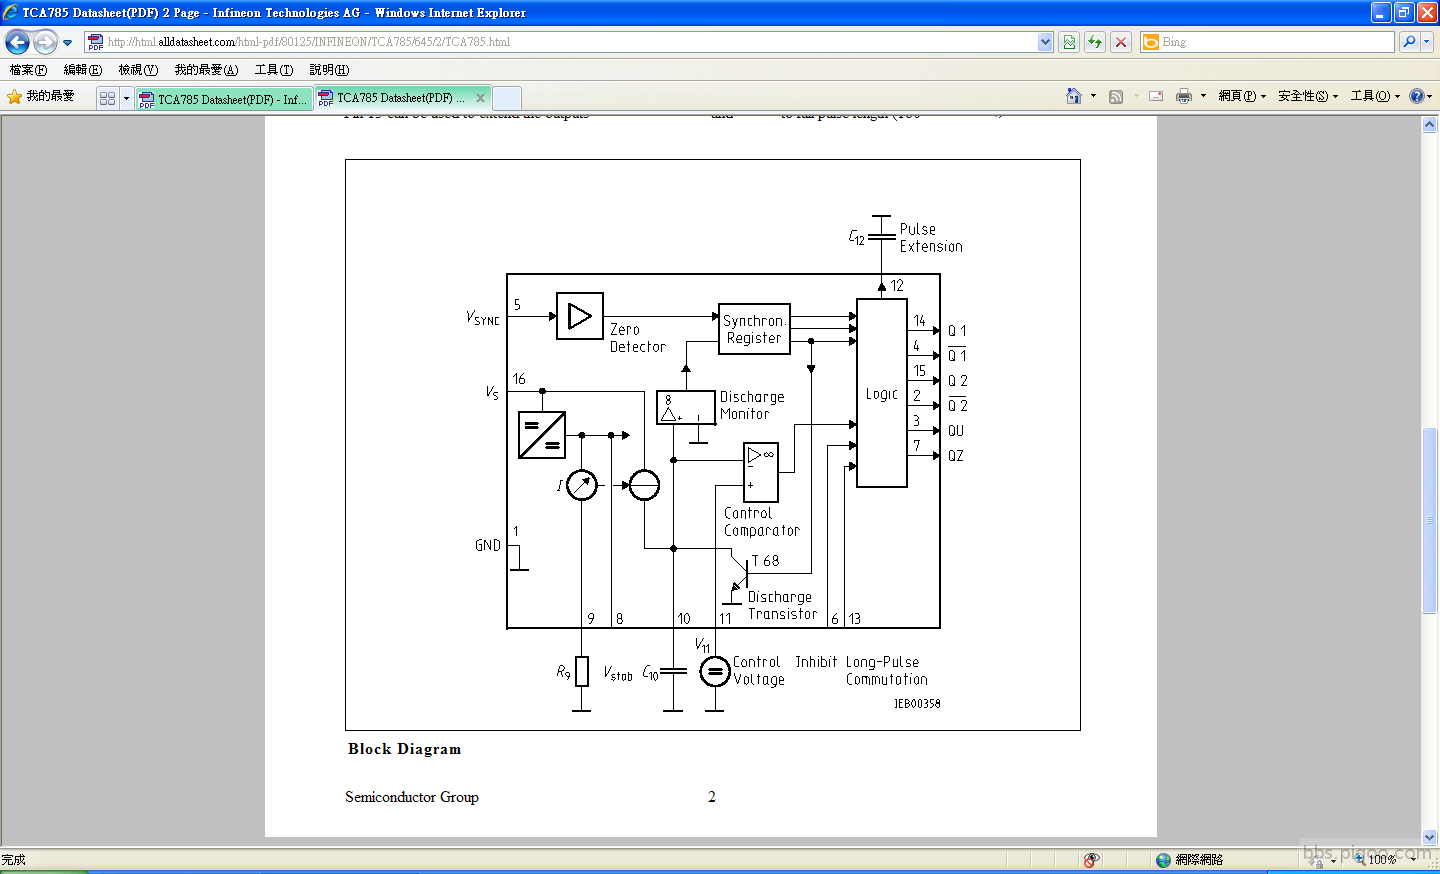Click the Pulse Extension label
Image resolution: width=1440 pixels, height=874 pixels.
[x=931, y=238]
